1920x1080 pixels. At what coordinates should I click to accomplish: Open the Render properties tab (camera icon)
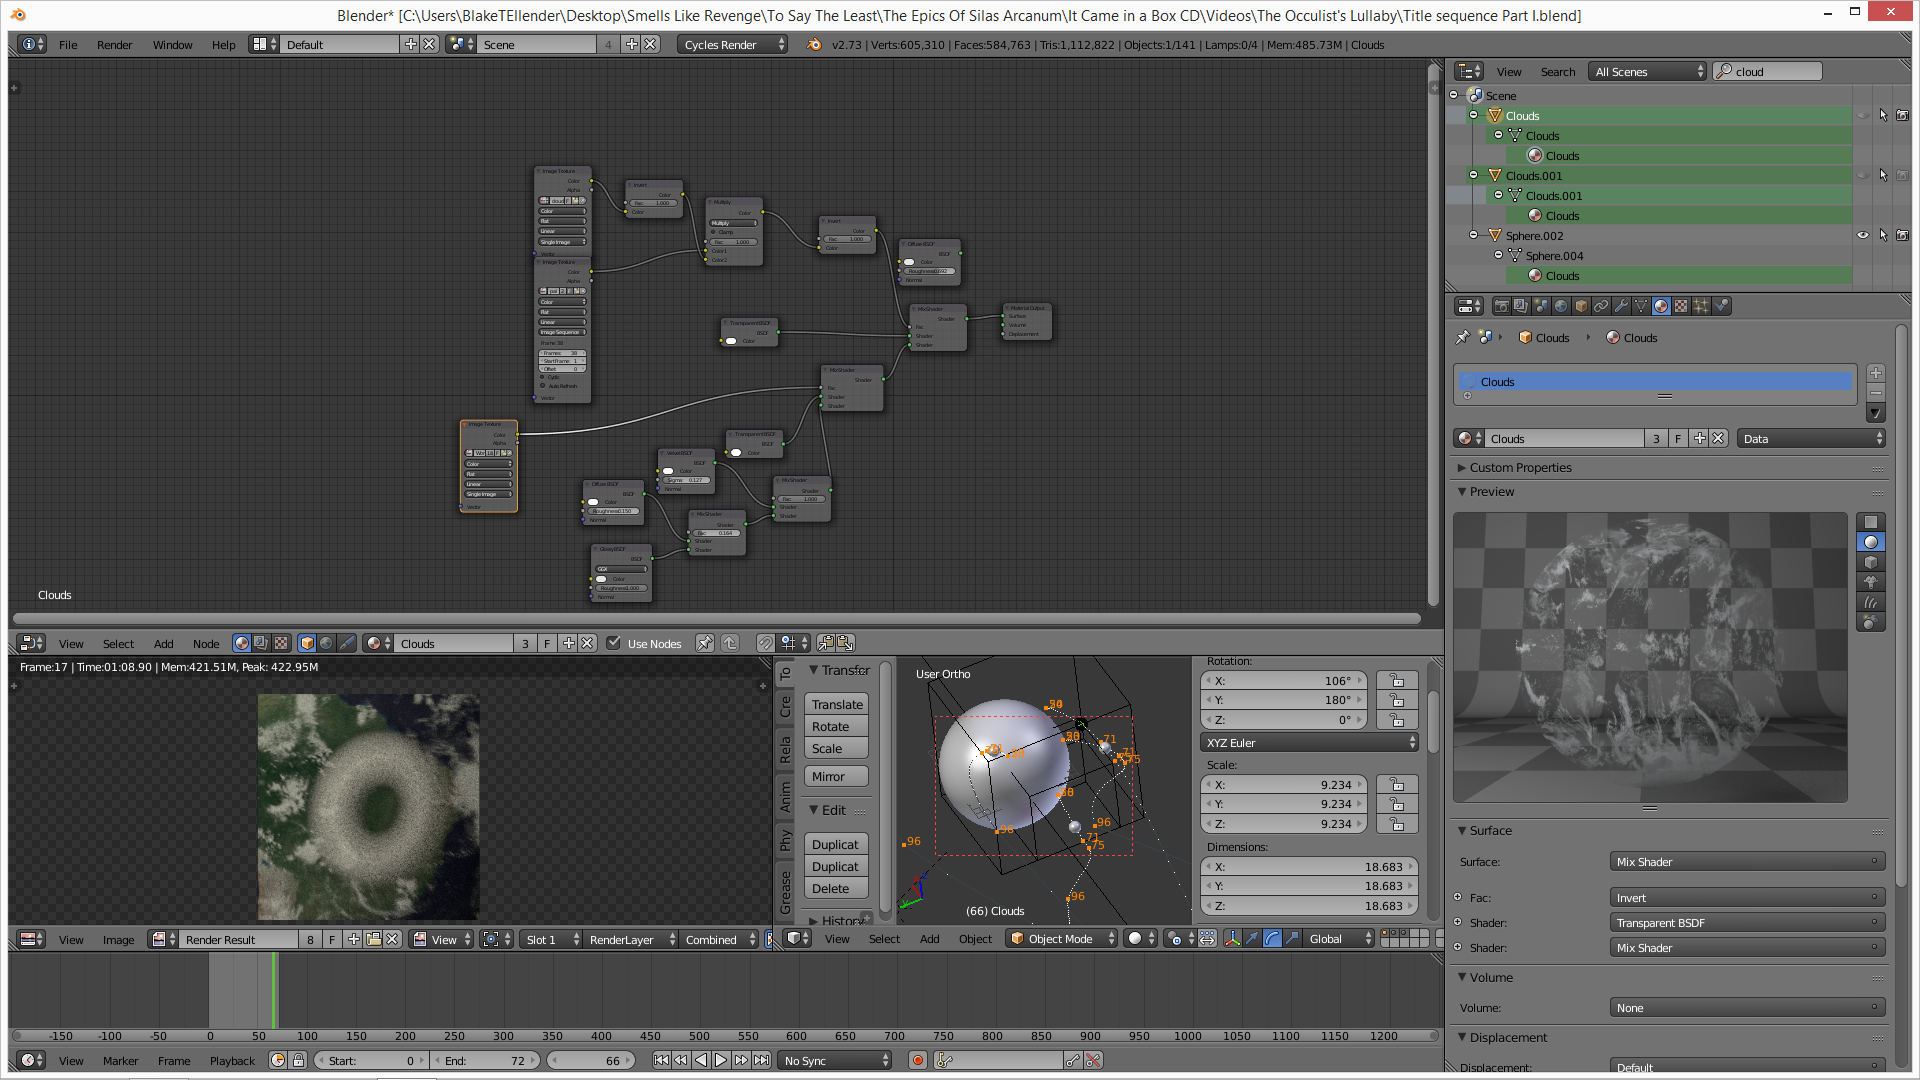1501,306
